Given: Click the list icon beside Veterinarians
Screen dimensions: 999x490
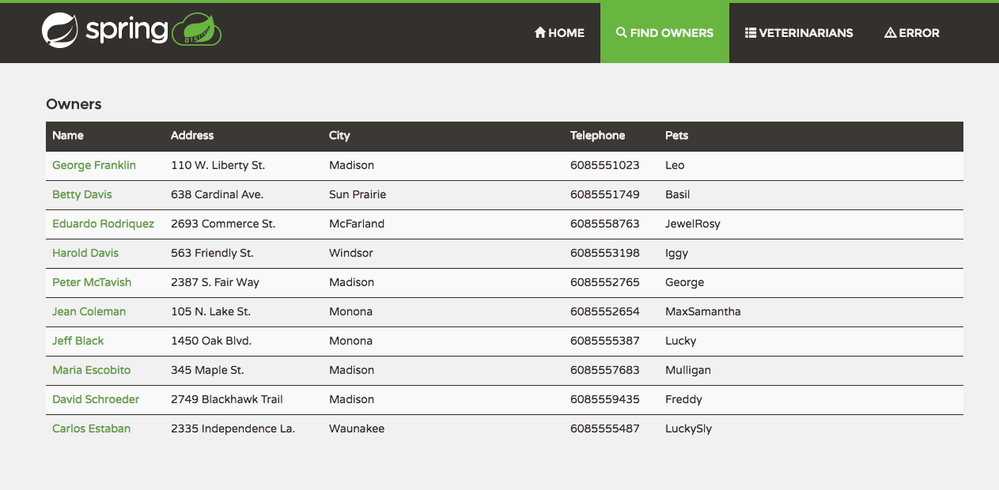Looking at the screenshot, I should point(751,32).
